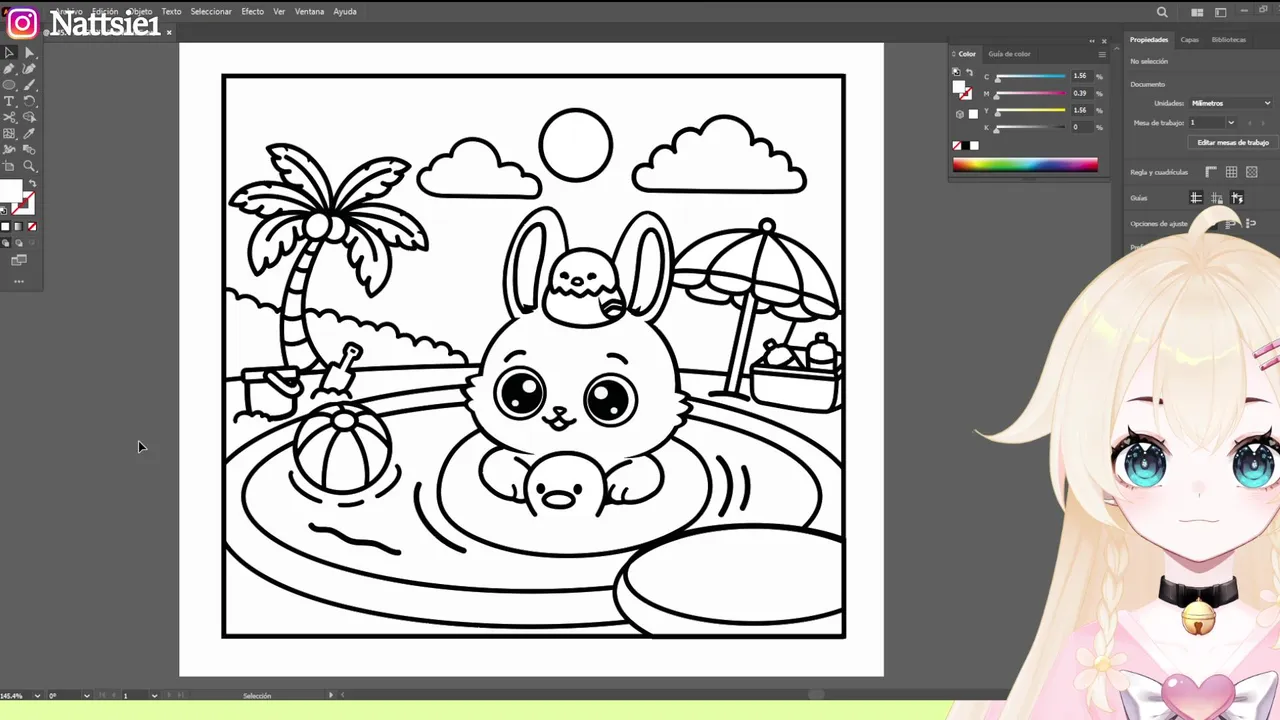Open the search icon in top bar

pos(1162,12)
